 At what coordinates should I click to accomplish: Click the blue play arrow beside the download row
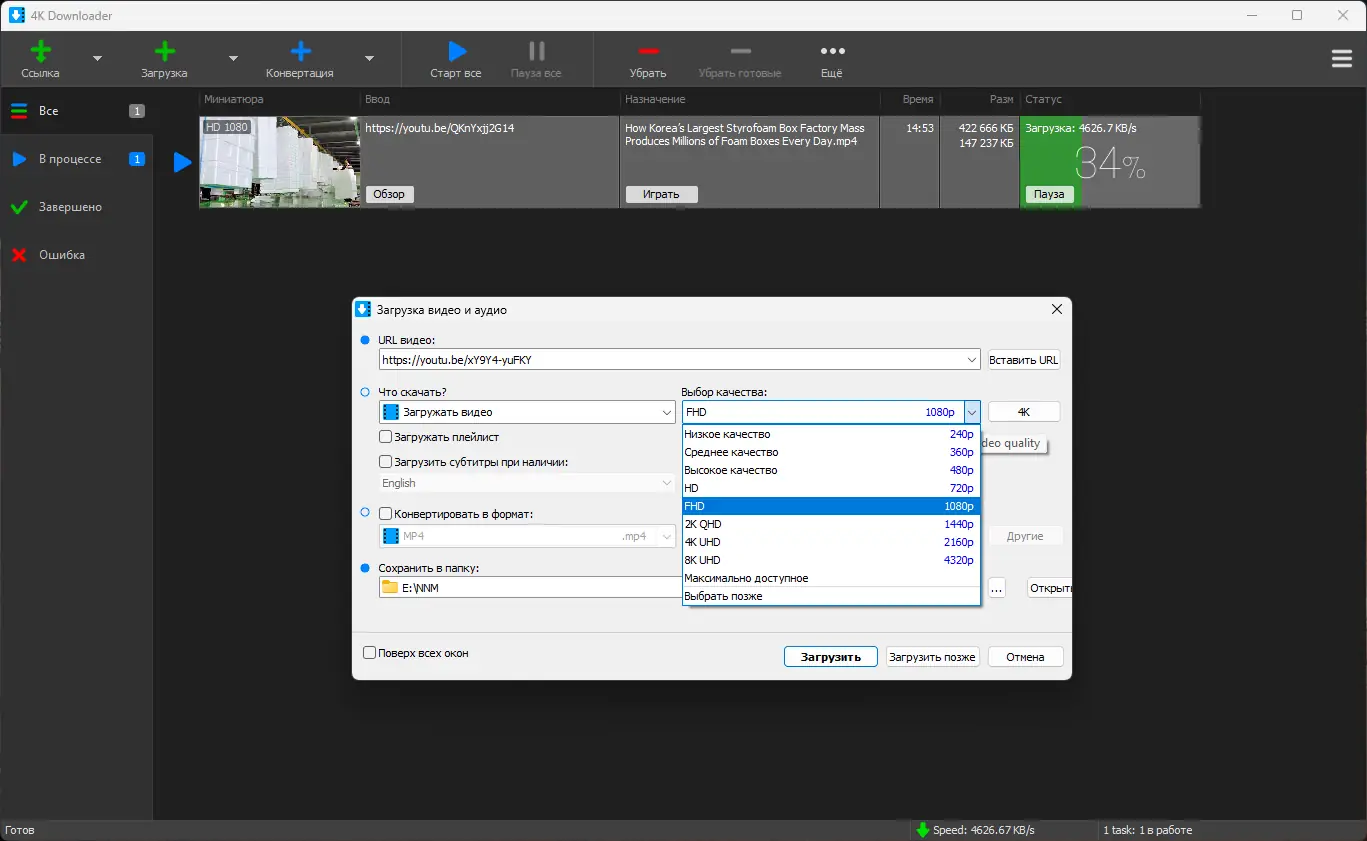coord(182,162)
